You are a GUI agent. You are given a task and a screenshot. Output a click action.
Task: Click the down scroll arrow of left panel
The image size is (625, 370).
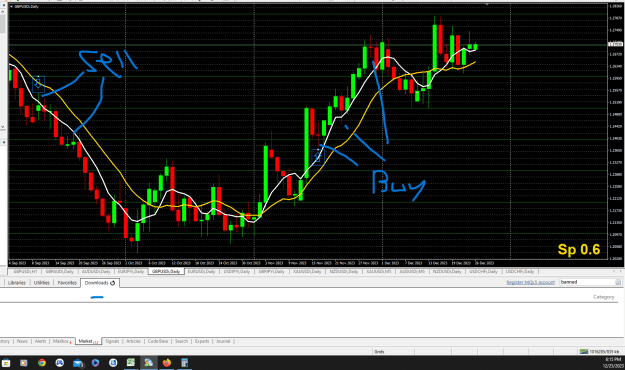2,127
